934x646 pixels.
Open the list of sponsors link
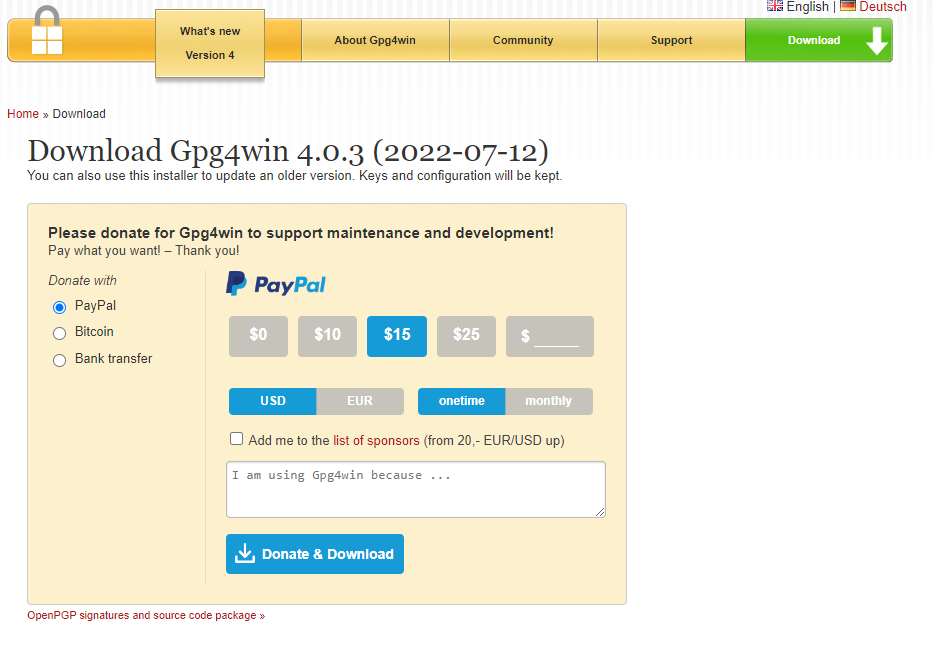click(x=376, y=441)
